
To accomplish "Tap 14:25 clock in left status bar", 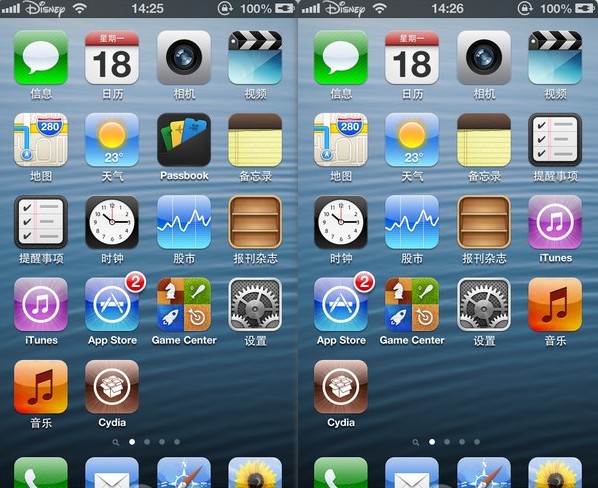I will click(148, 8).
